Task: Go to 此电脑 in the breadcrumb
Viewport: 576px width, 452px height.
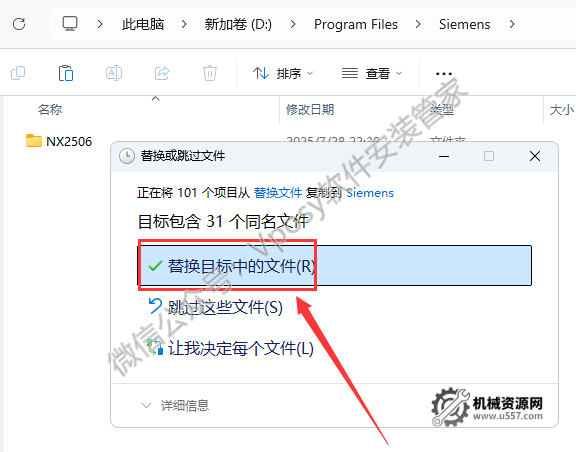Action: pos(143,24)
